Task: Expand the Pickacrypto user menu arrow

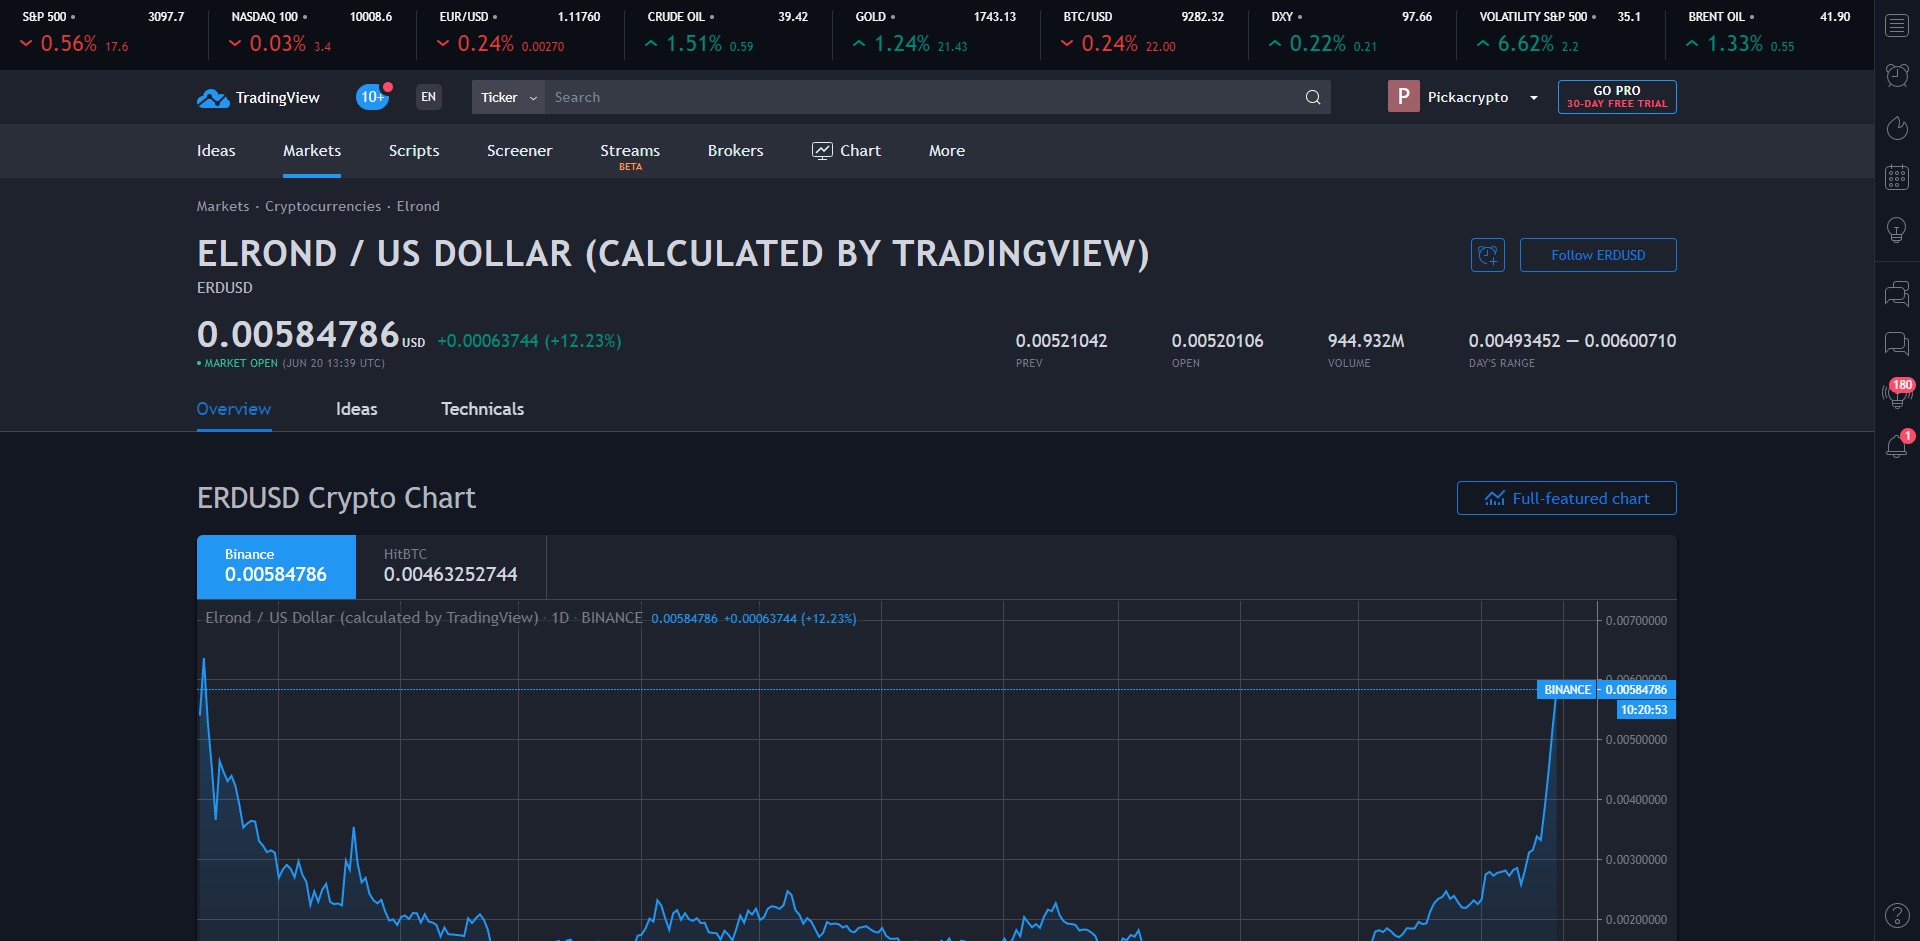Action: [1533, 97]
